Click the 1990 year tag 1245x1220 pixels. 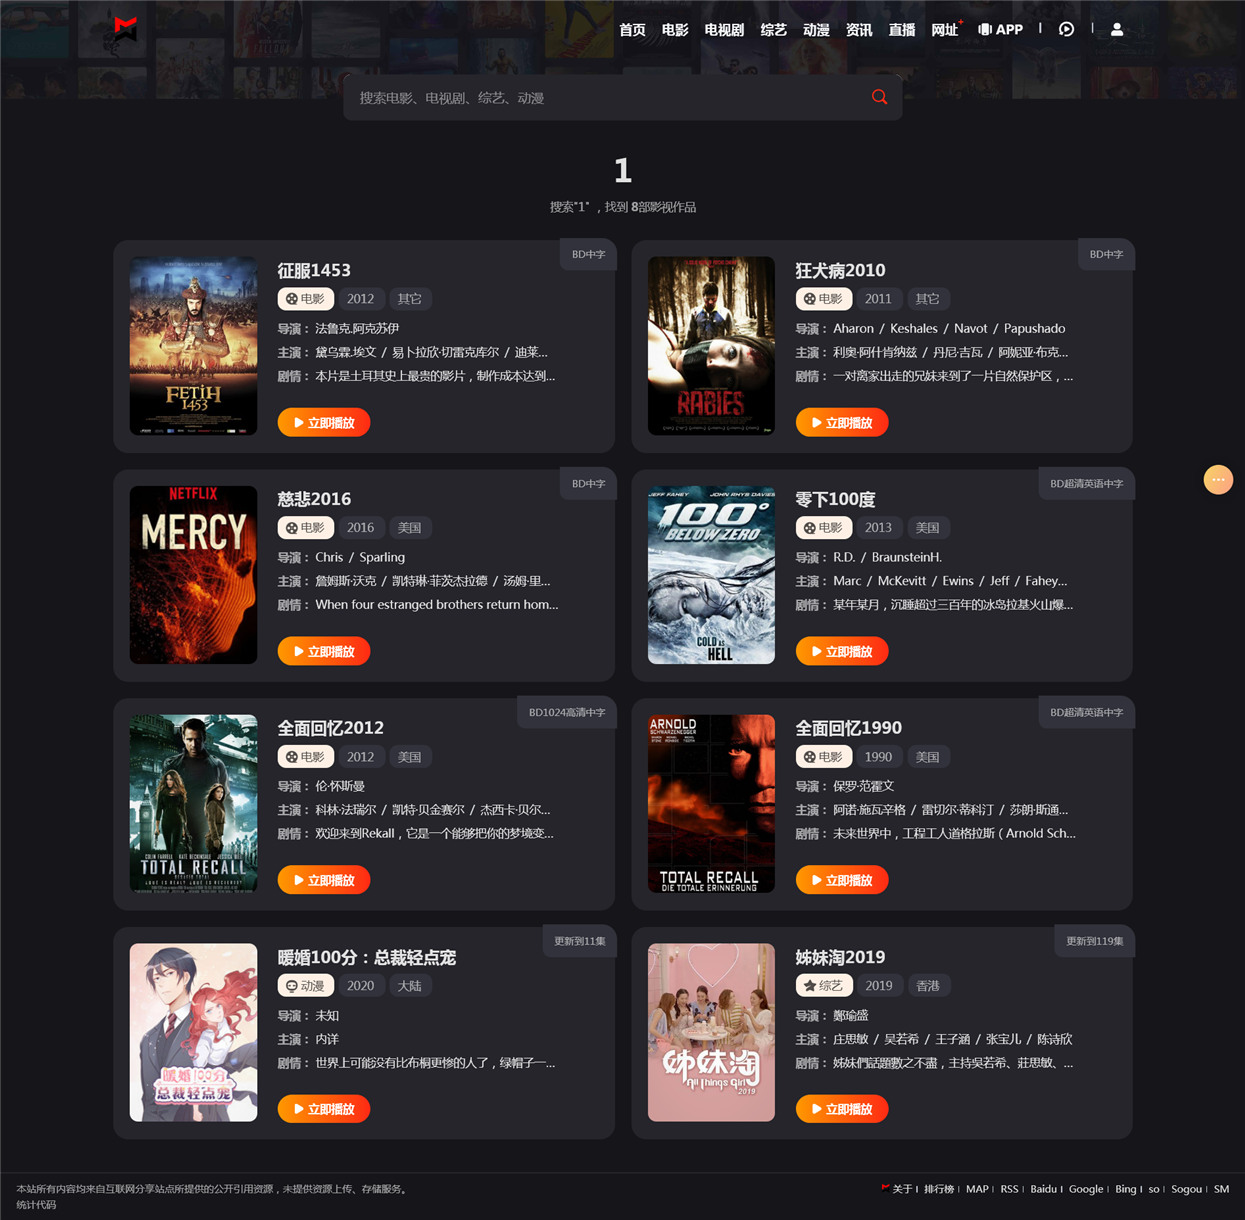[878, 757]
